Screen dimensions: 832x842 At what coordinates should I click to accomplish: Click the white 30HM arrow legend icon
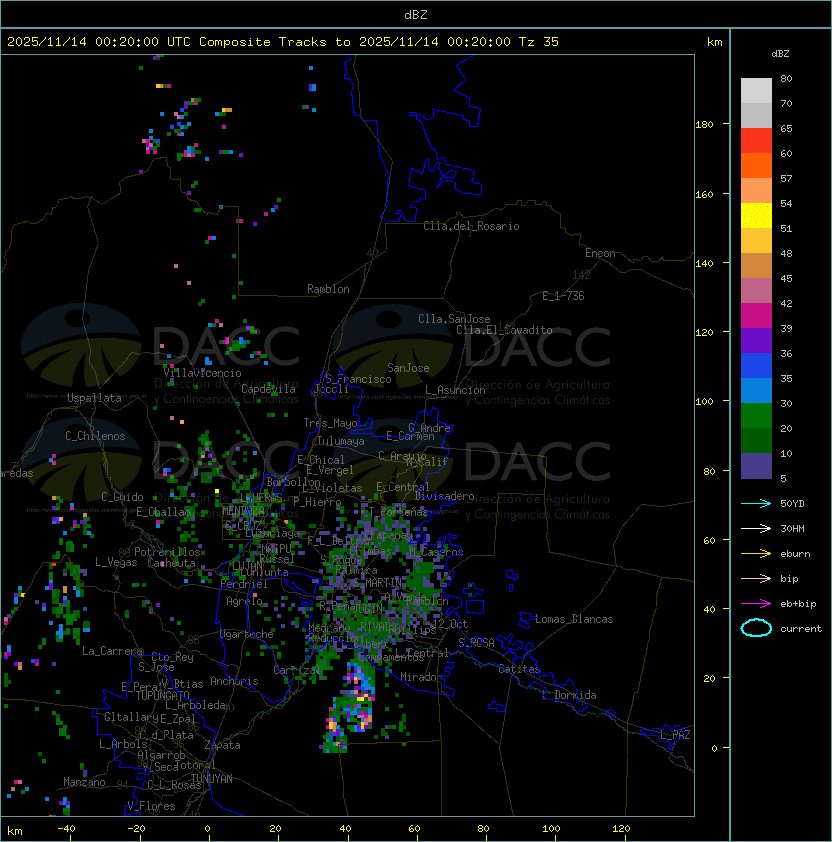click(756, 528)
